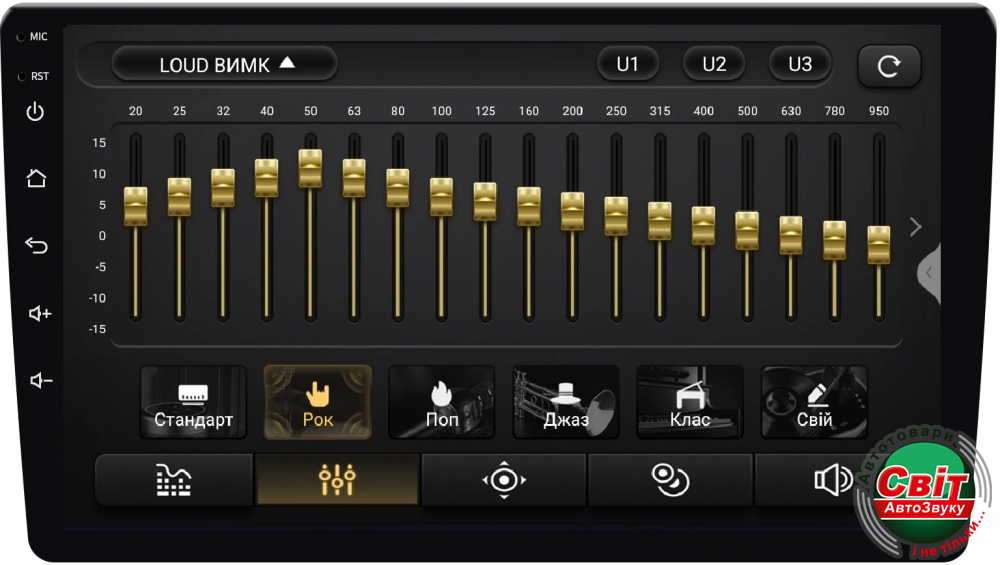Click the 50 Hz band slider knob
The width and height of the screenshot is (1000, 565).
(x=310, y=168)
